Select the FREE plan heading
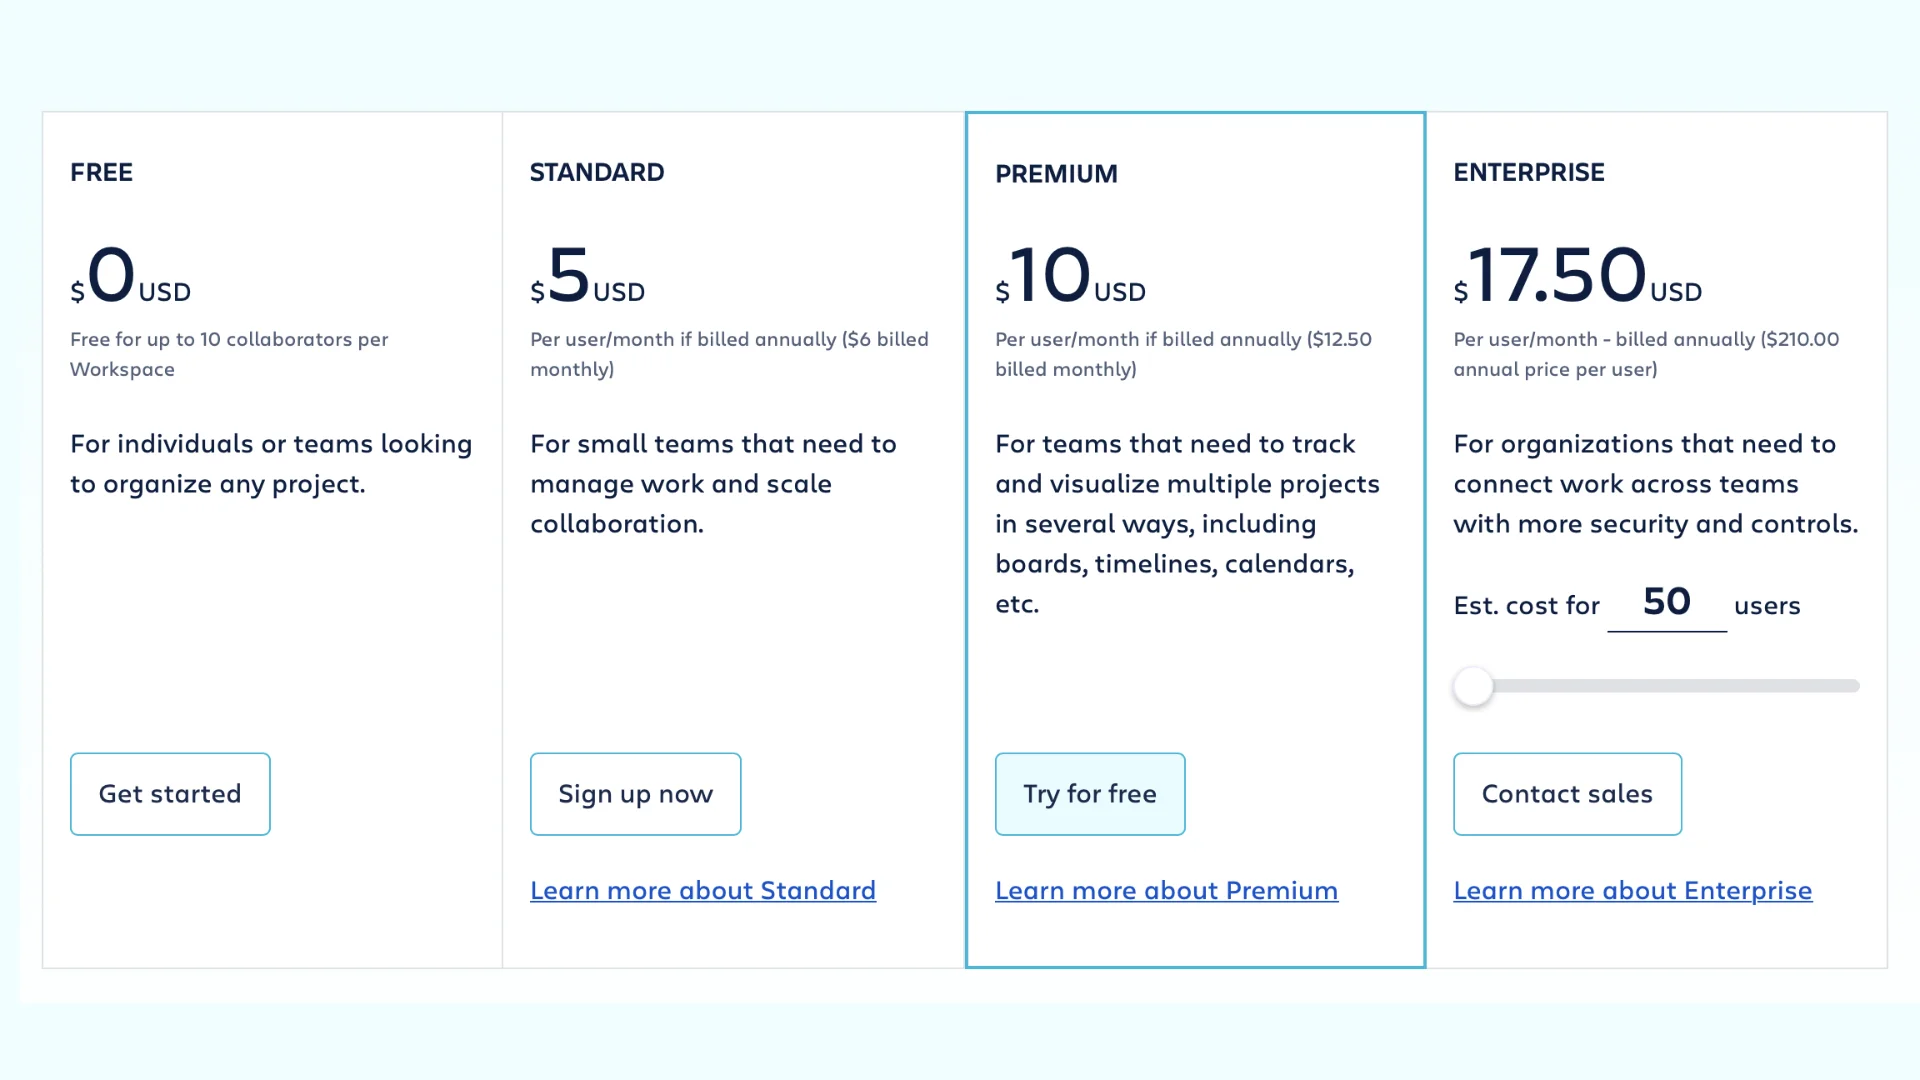 click(101, 172)
